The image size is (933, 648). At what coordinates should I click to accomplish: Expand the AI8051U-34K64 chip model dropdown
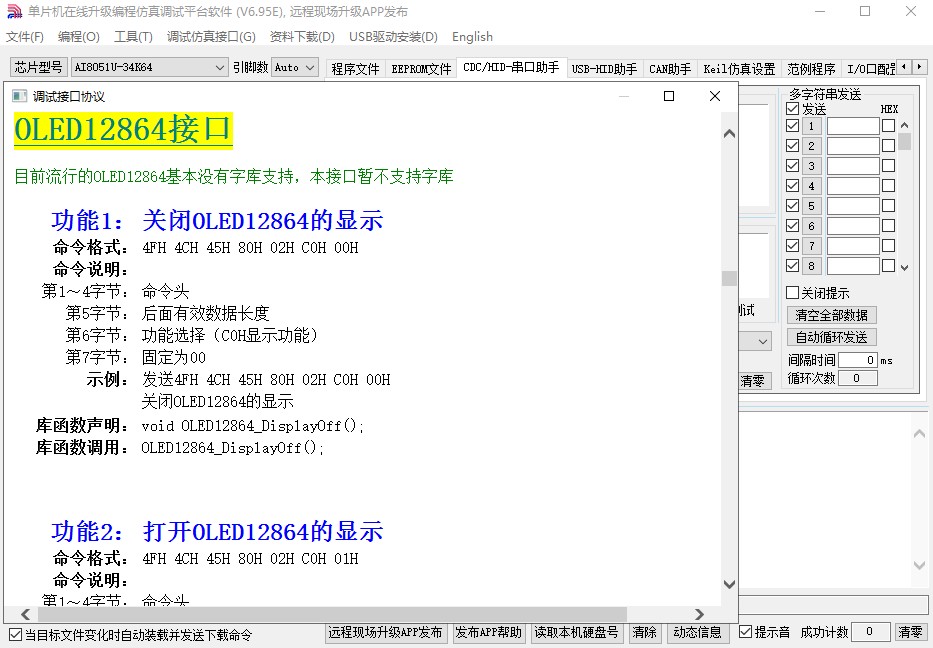click(220, 68)
